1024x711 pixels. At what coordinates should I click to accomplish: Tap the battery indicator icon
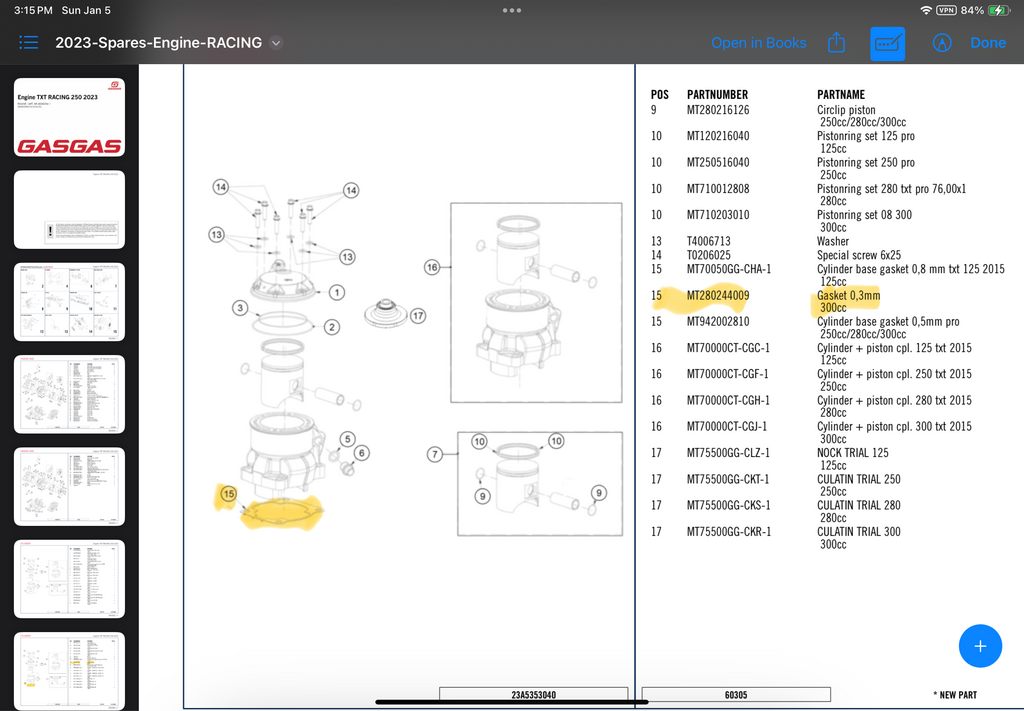tap(998, 10)
